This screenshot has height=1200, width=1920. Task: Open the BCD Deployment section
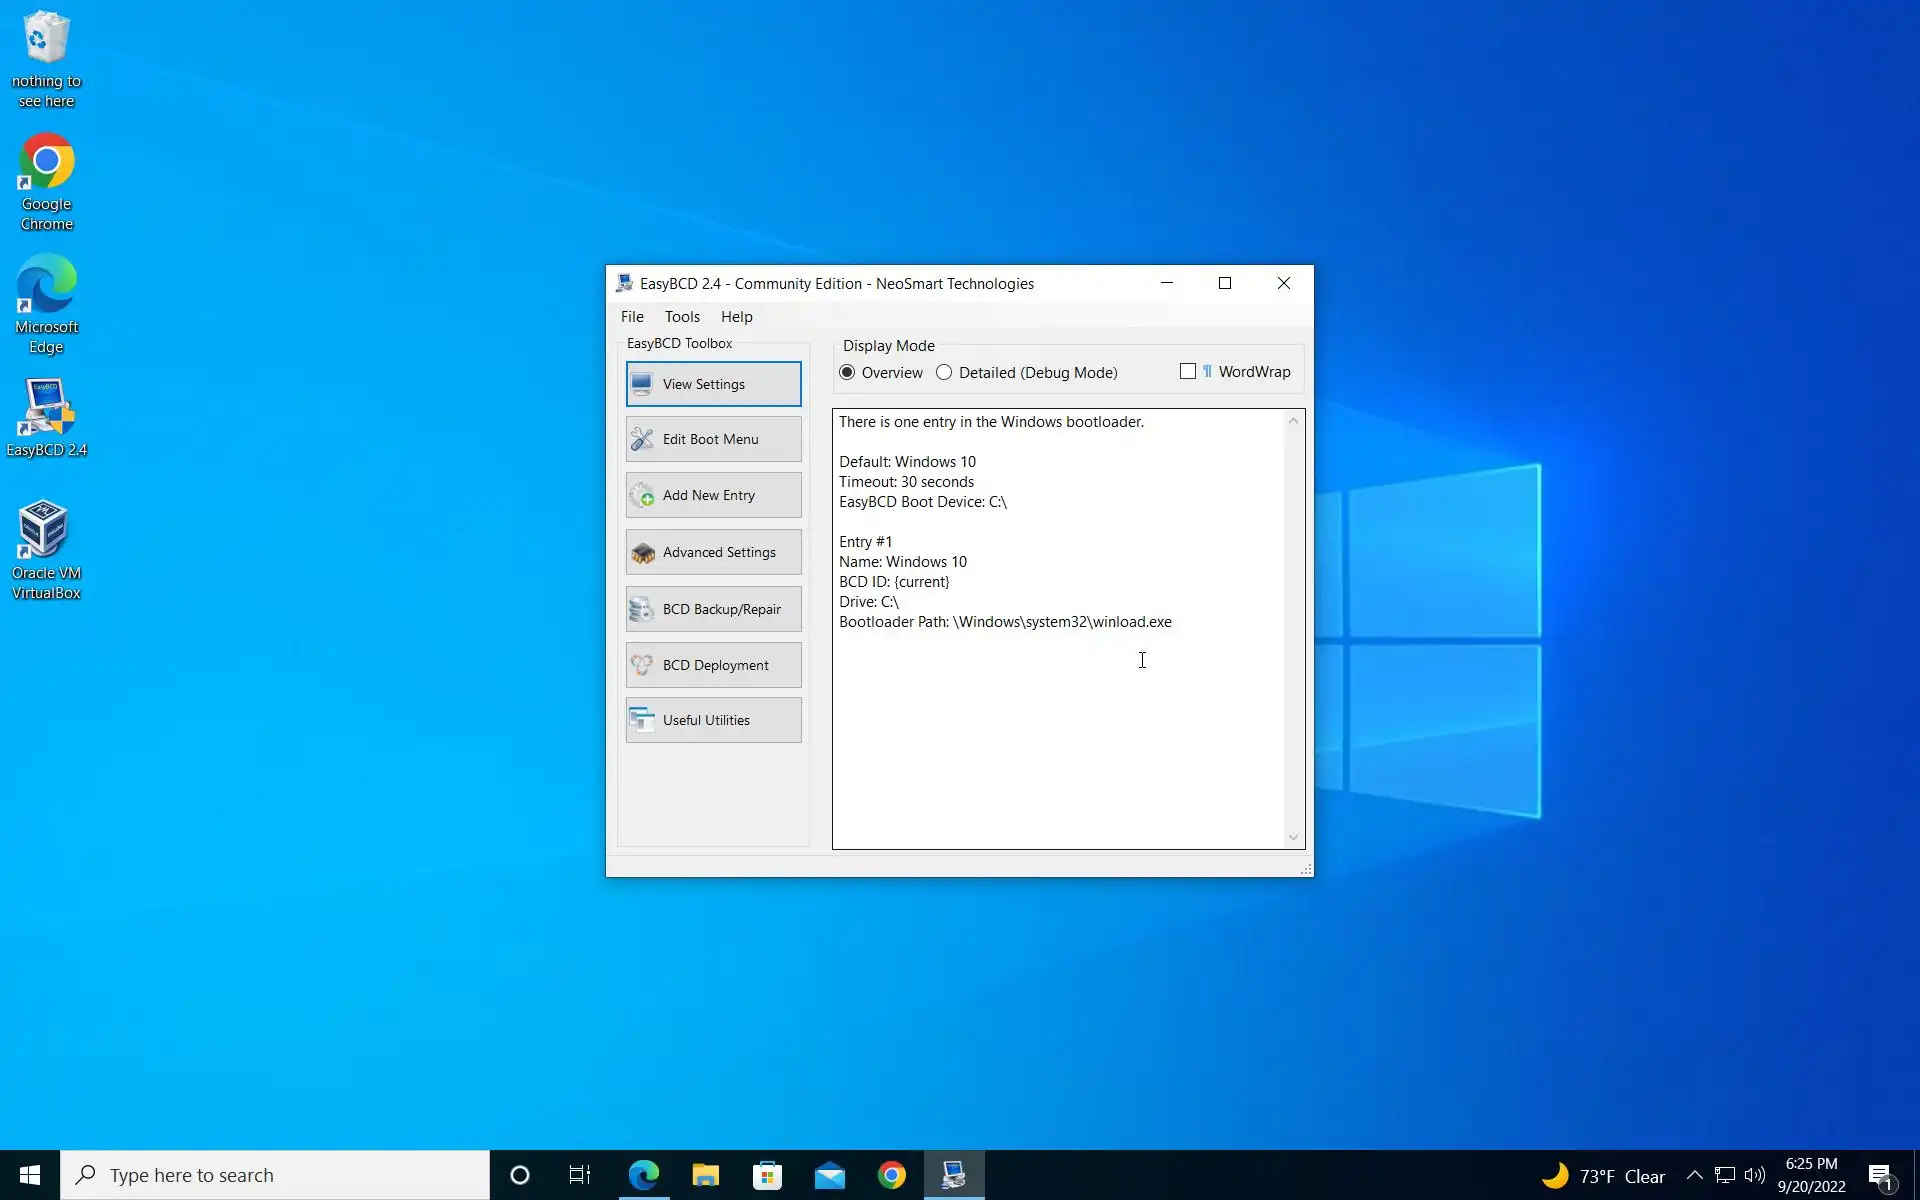(x=713, y=665)
